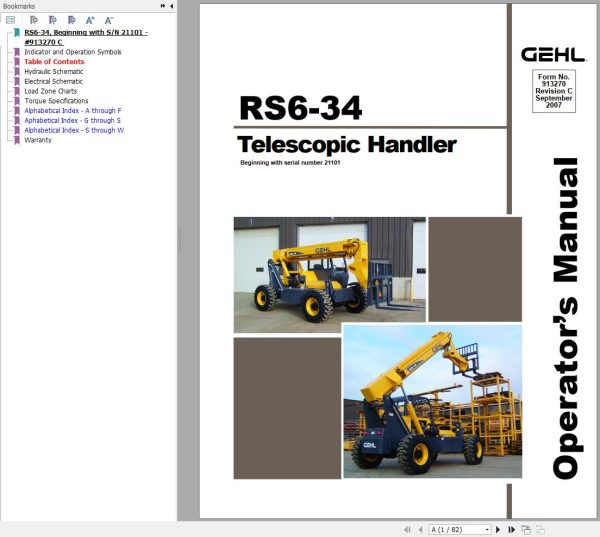Click the bookmark icon beside Torque Specifications
600x537 pixels.
point(17,101)
